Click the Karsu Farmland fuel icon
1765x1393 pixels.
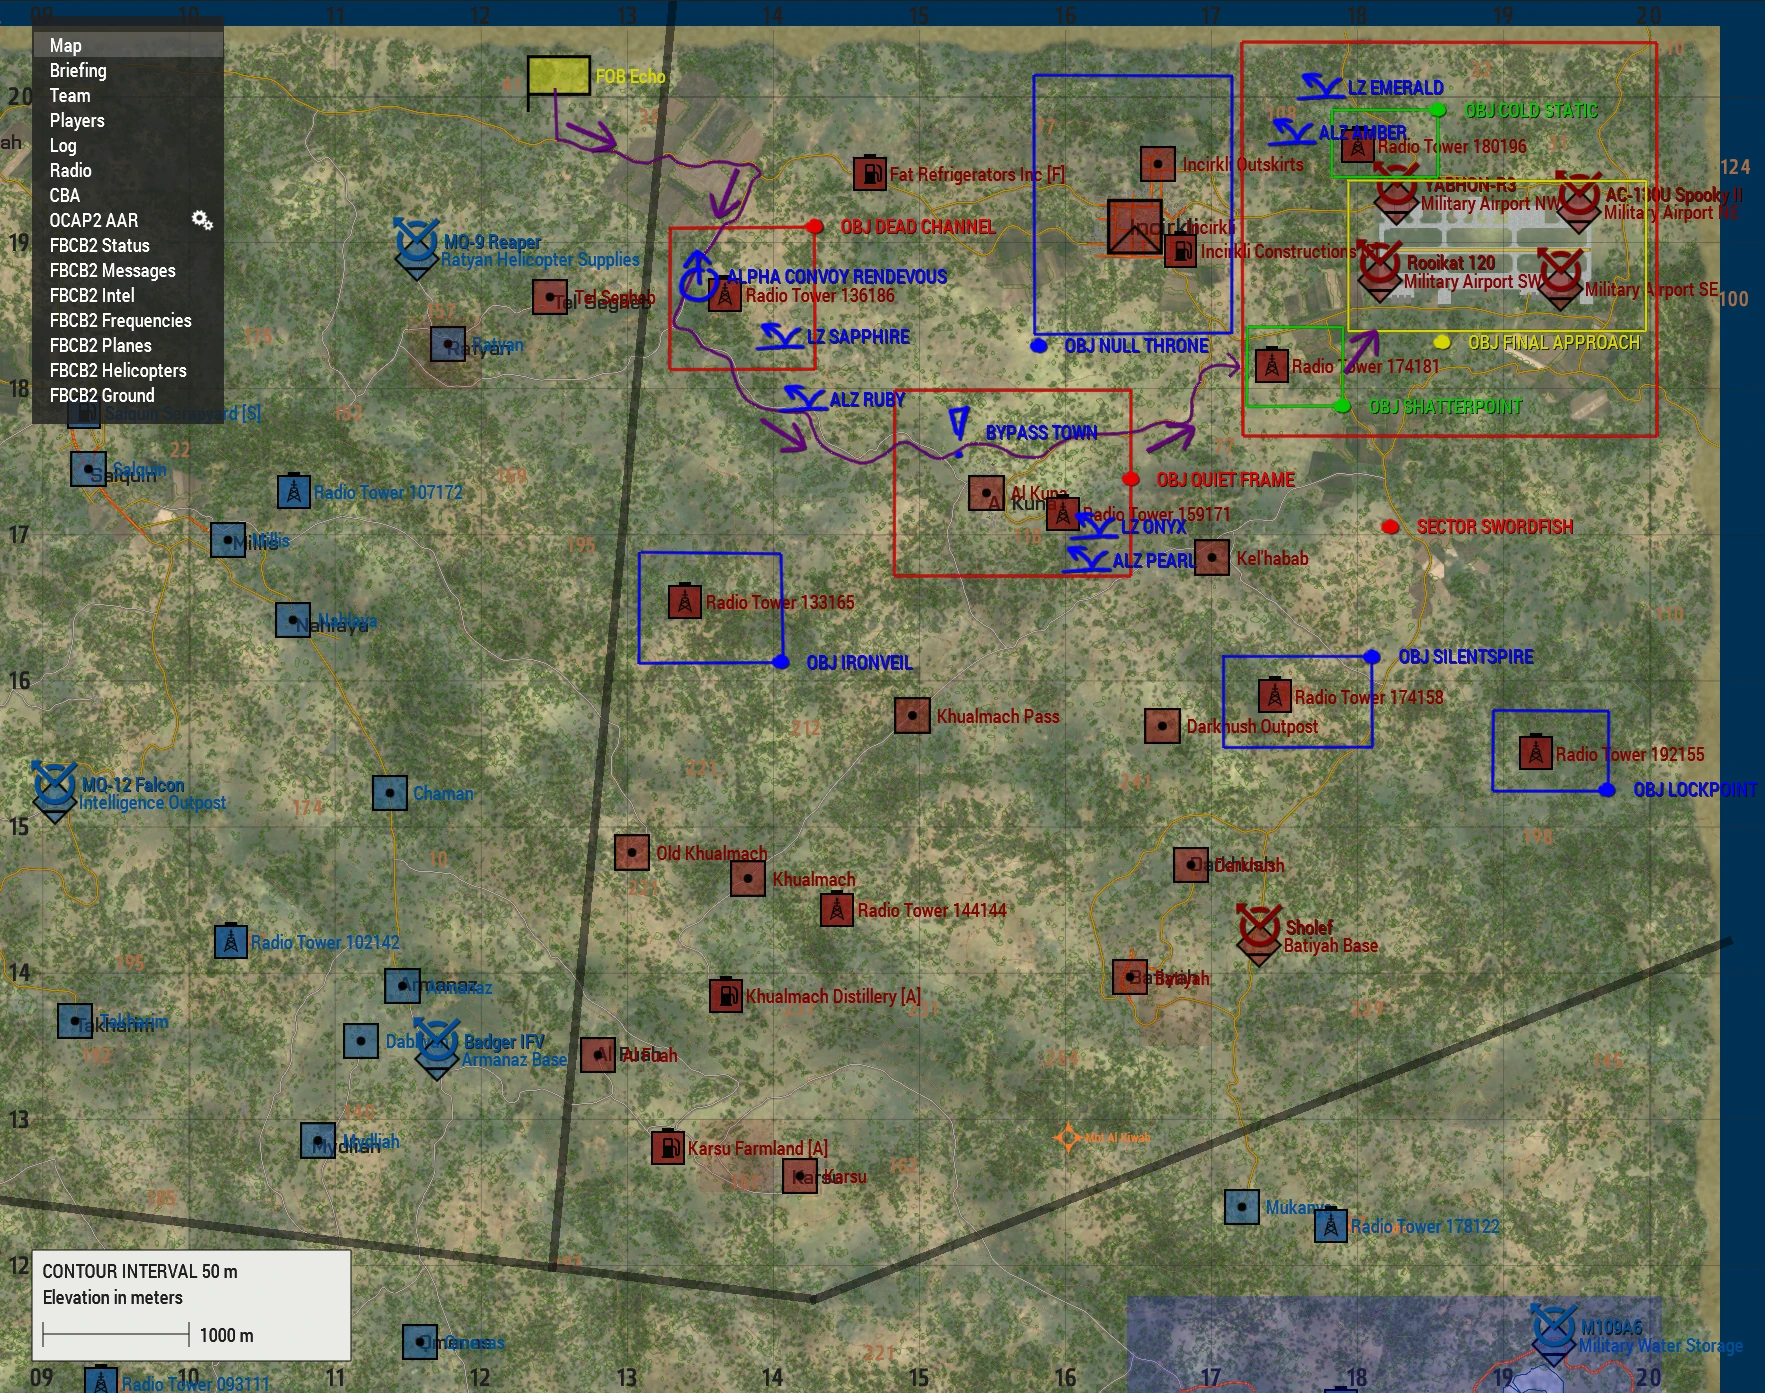click(667, 1147)
